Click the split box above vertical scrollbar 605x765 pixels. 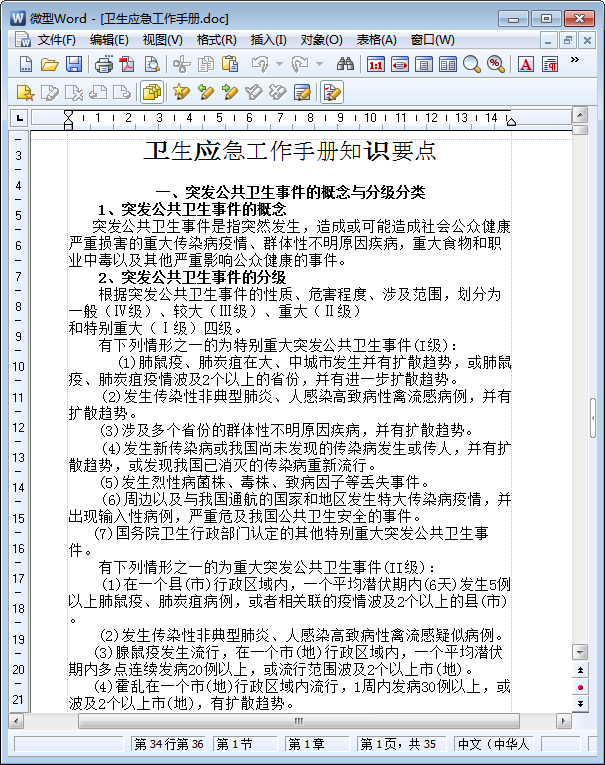pyautogui.click(x=580, y=130)
